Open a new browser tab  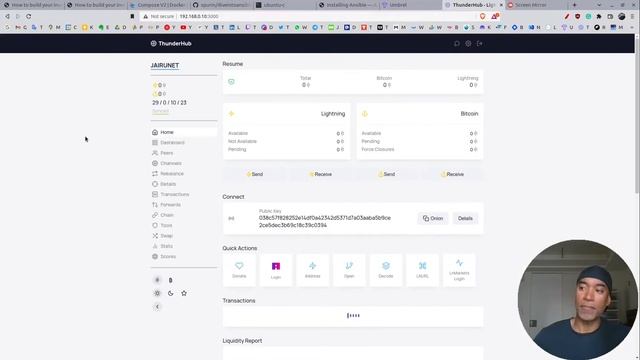575,5
